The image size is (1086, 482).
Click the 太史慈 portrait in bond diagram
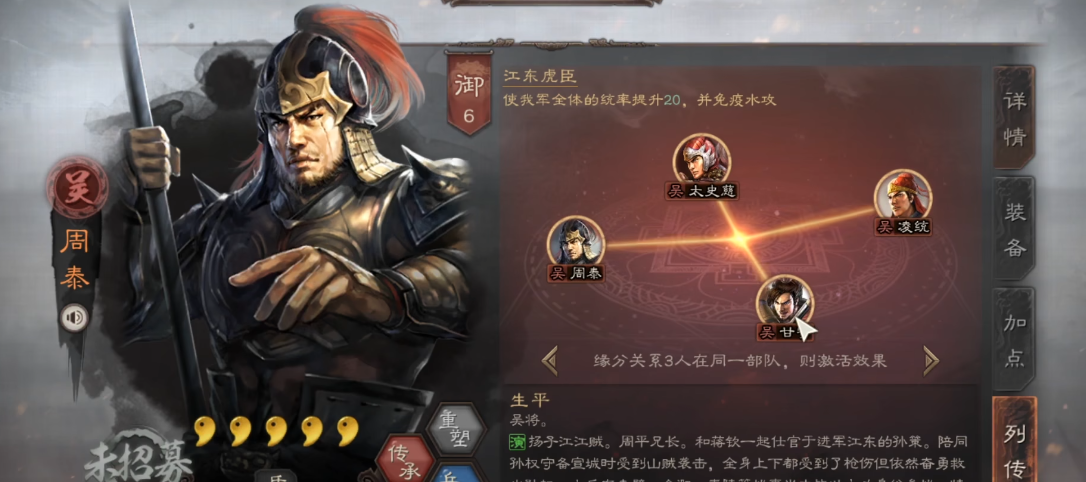click(x=702, y=159)
